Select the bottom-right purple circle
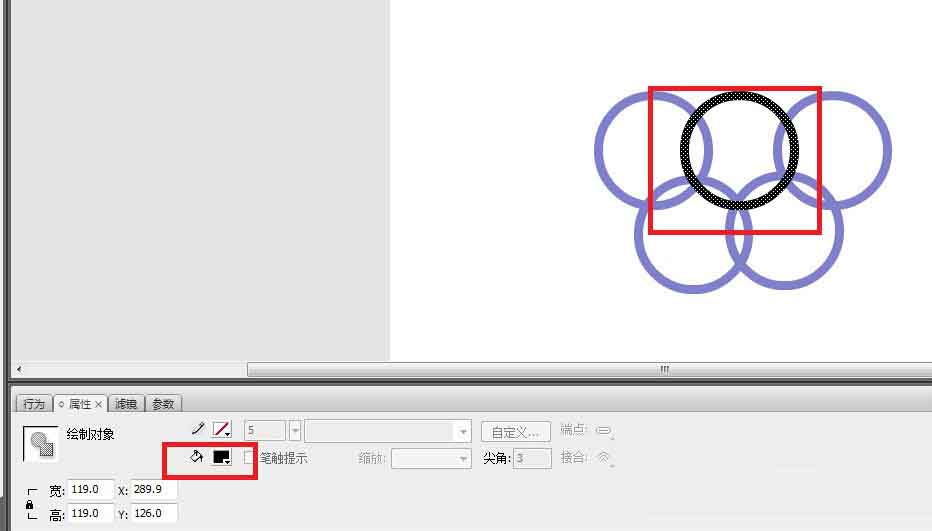Screen dimensions: 932x531 pyautogui.click(x=785, y=287)
